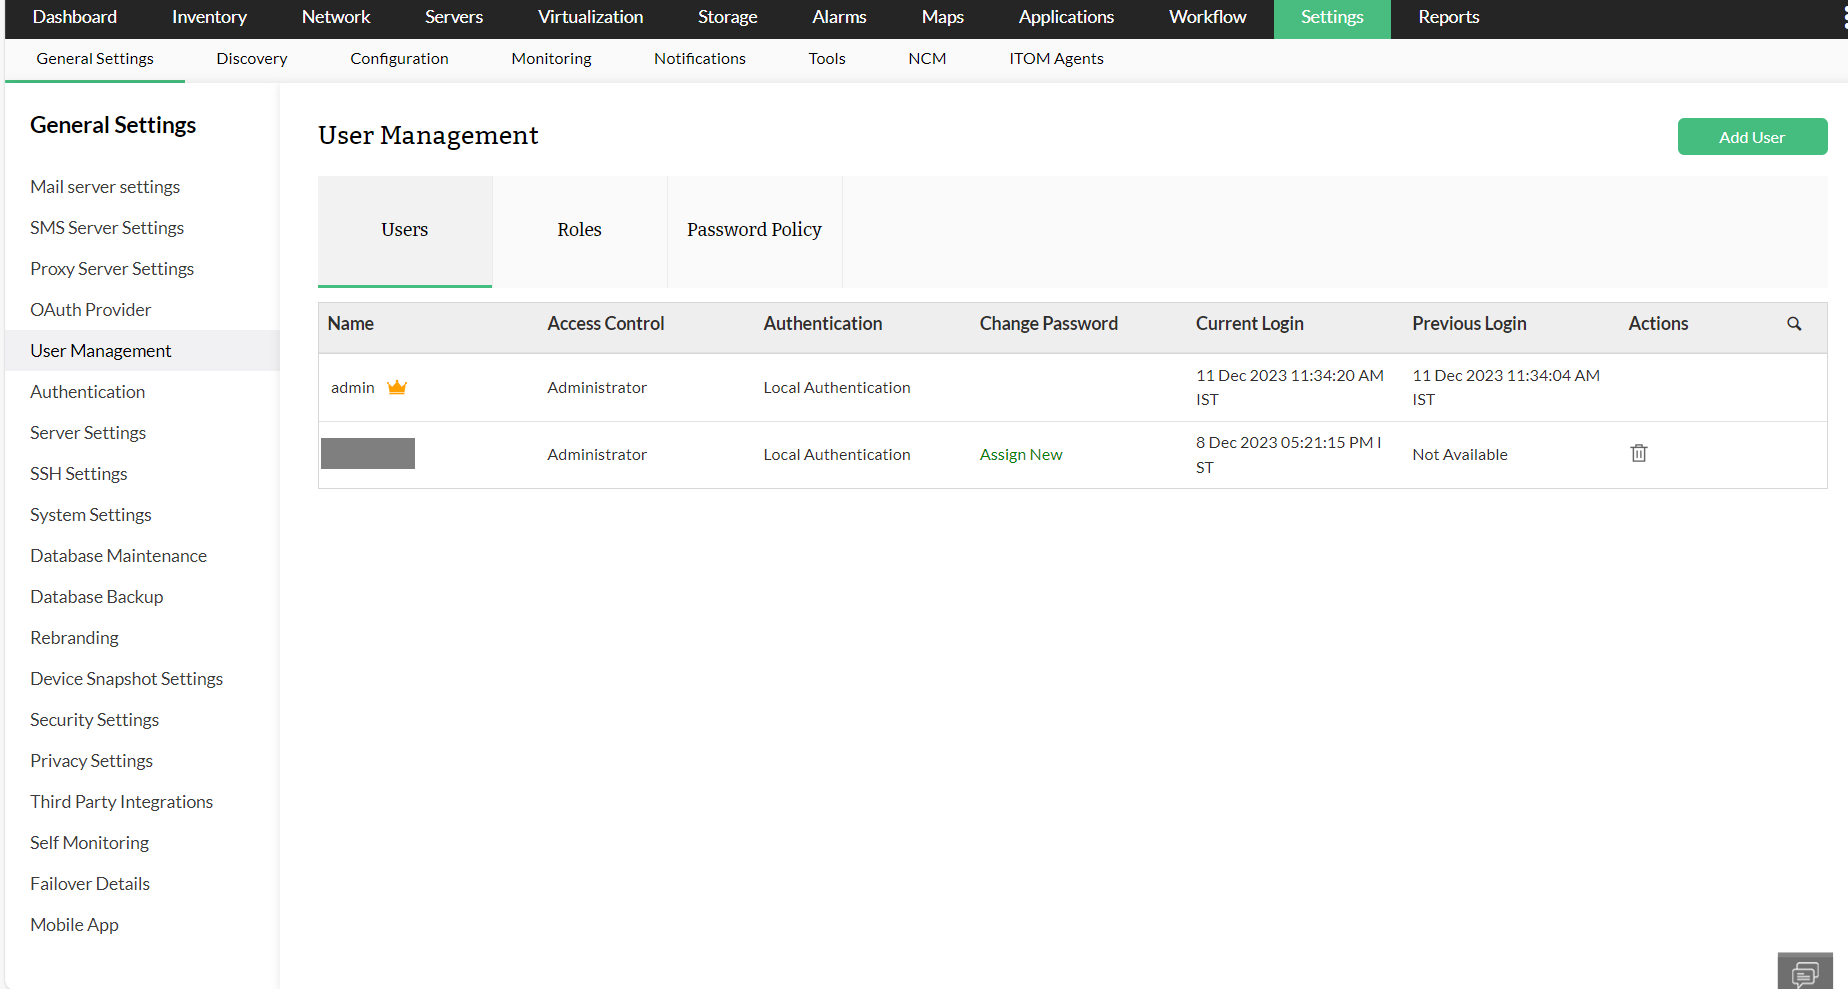Click the Add User button
1848x989 pixels.
pos(1752,136)
